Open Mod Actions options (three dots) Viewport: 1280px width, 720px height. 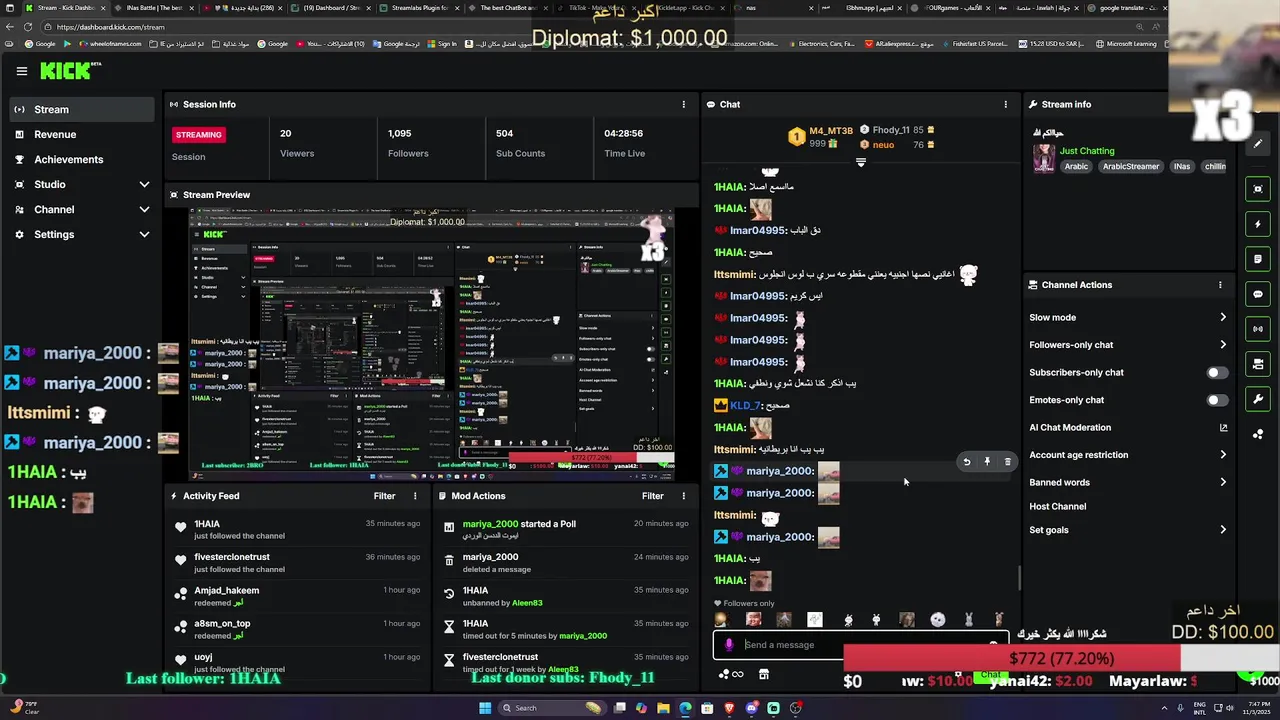pyautogui.click(x=684, y=496)
